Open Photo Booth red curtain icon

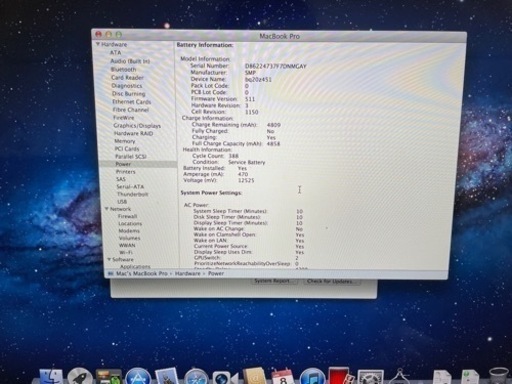pyautogui.click(x=340, y=376)
